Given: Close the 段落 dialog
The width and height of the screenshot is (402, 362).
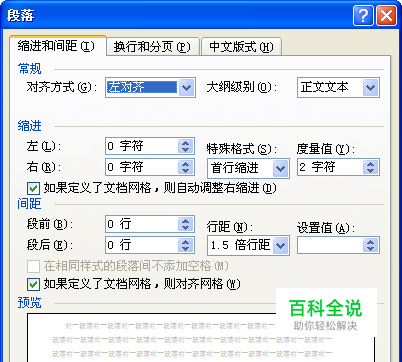Looking at the screenshot, I should point(387,16).
